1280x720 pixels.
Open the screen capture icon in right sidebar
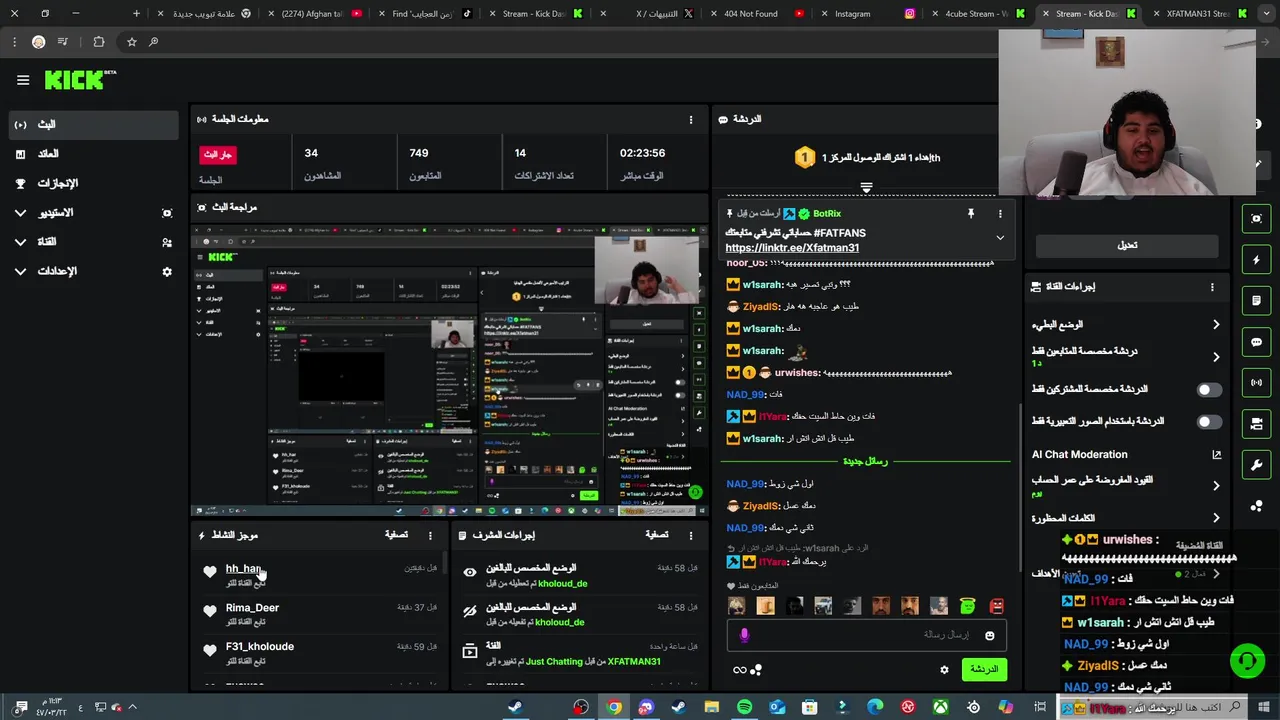pyautogui.click(x=1256, y=219)
